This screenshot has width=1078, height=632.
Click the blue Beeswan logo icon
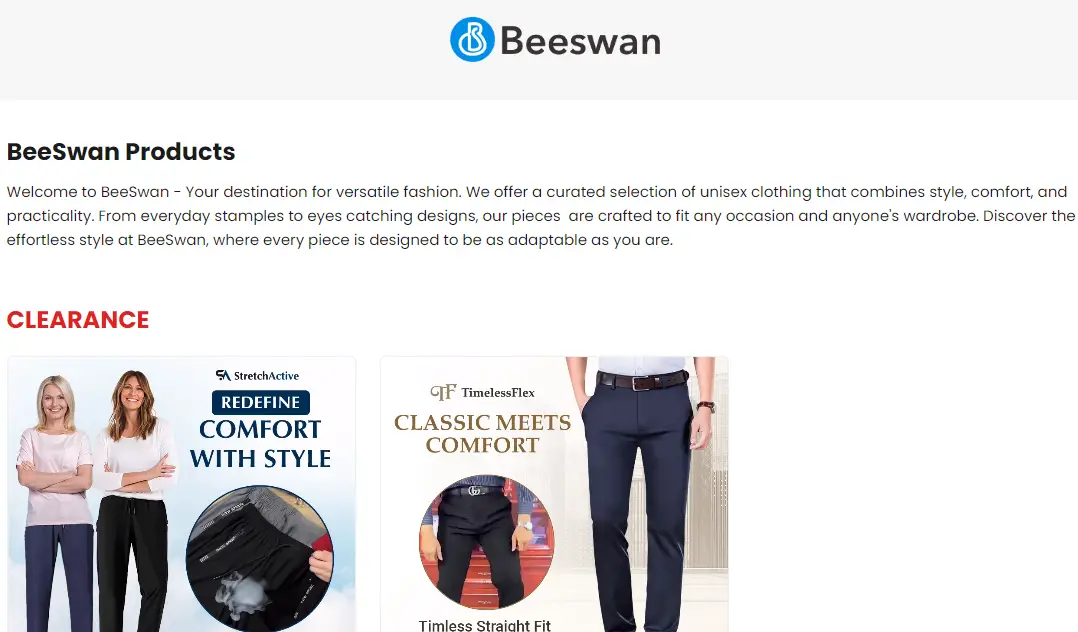472,39
